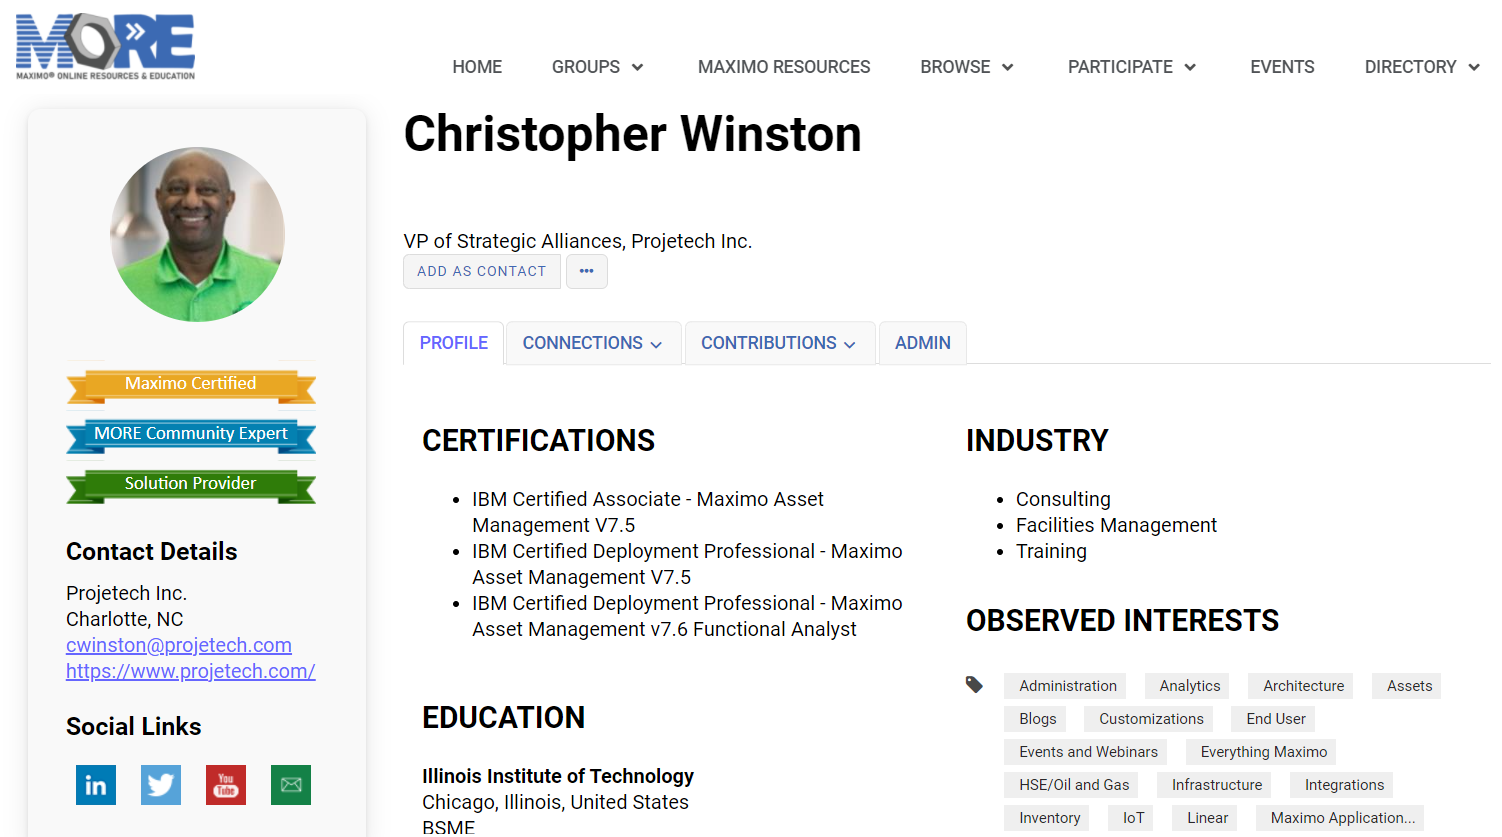Image resolution: width=1502 pixels, height=837 pixels.
Task: Open the Twitter social link
Action: (161, 785)
